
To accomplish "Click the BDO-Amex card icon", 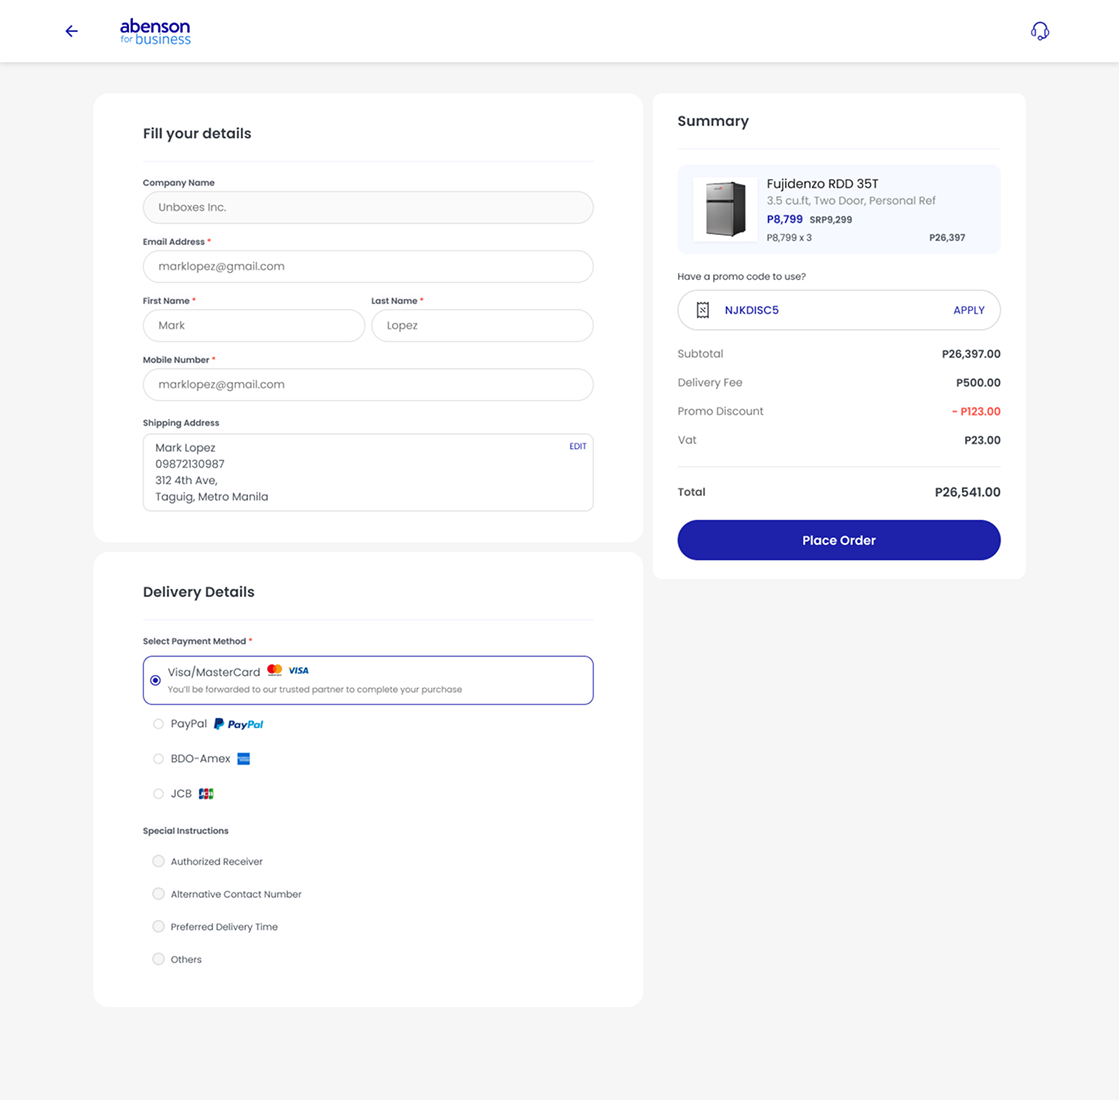I will pyautogui.click(x=243, y=758).
